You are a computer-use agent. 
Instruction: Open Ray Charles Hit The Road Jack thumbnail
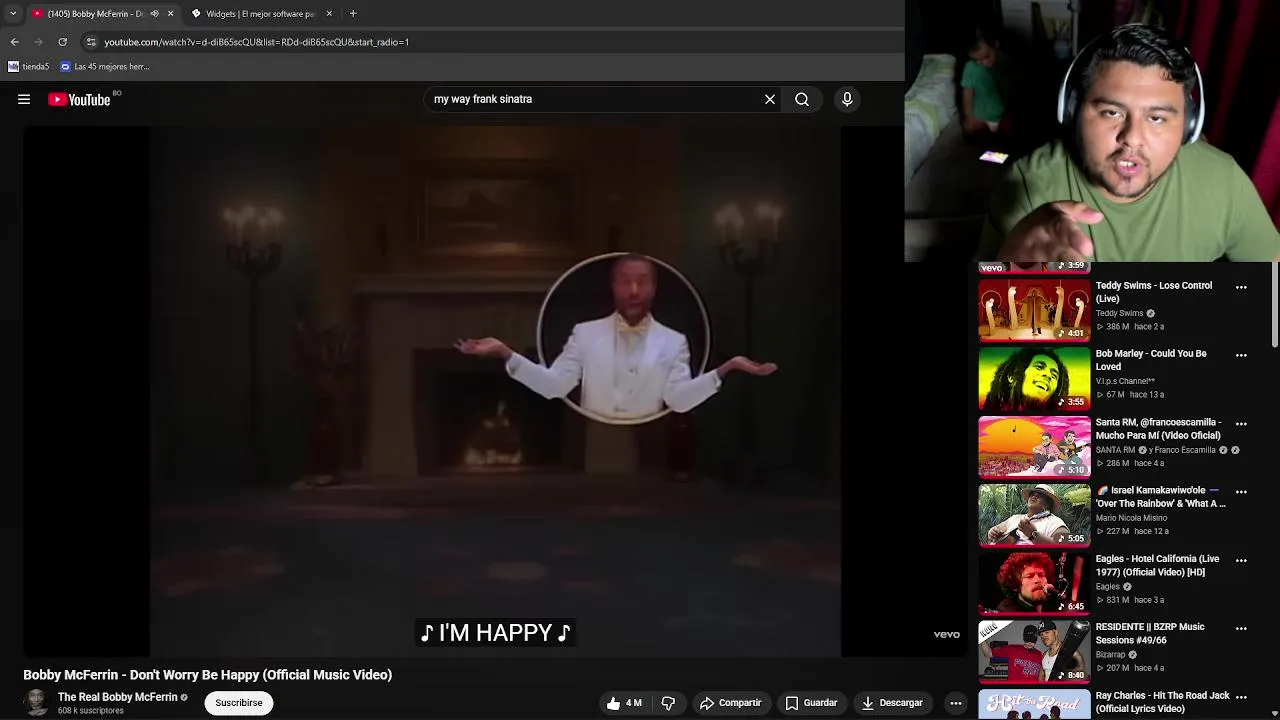pos(1034,704)
